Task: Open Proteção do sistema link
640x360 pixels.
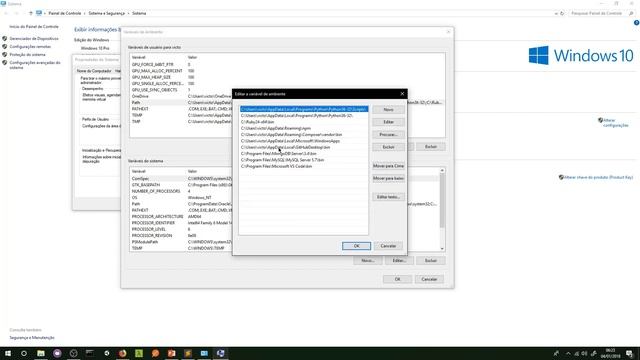Action: coord(27,54)
